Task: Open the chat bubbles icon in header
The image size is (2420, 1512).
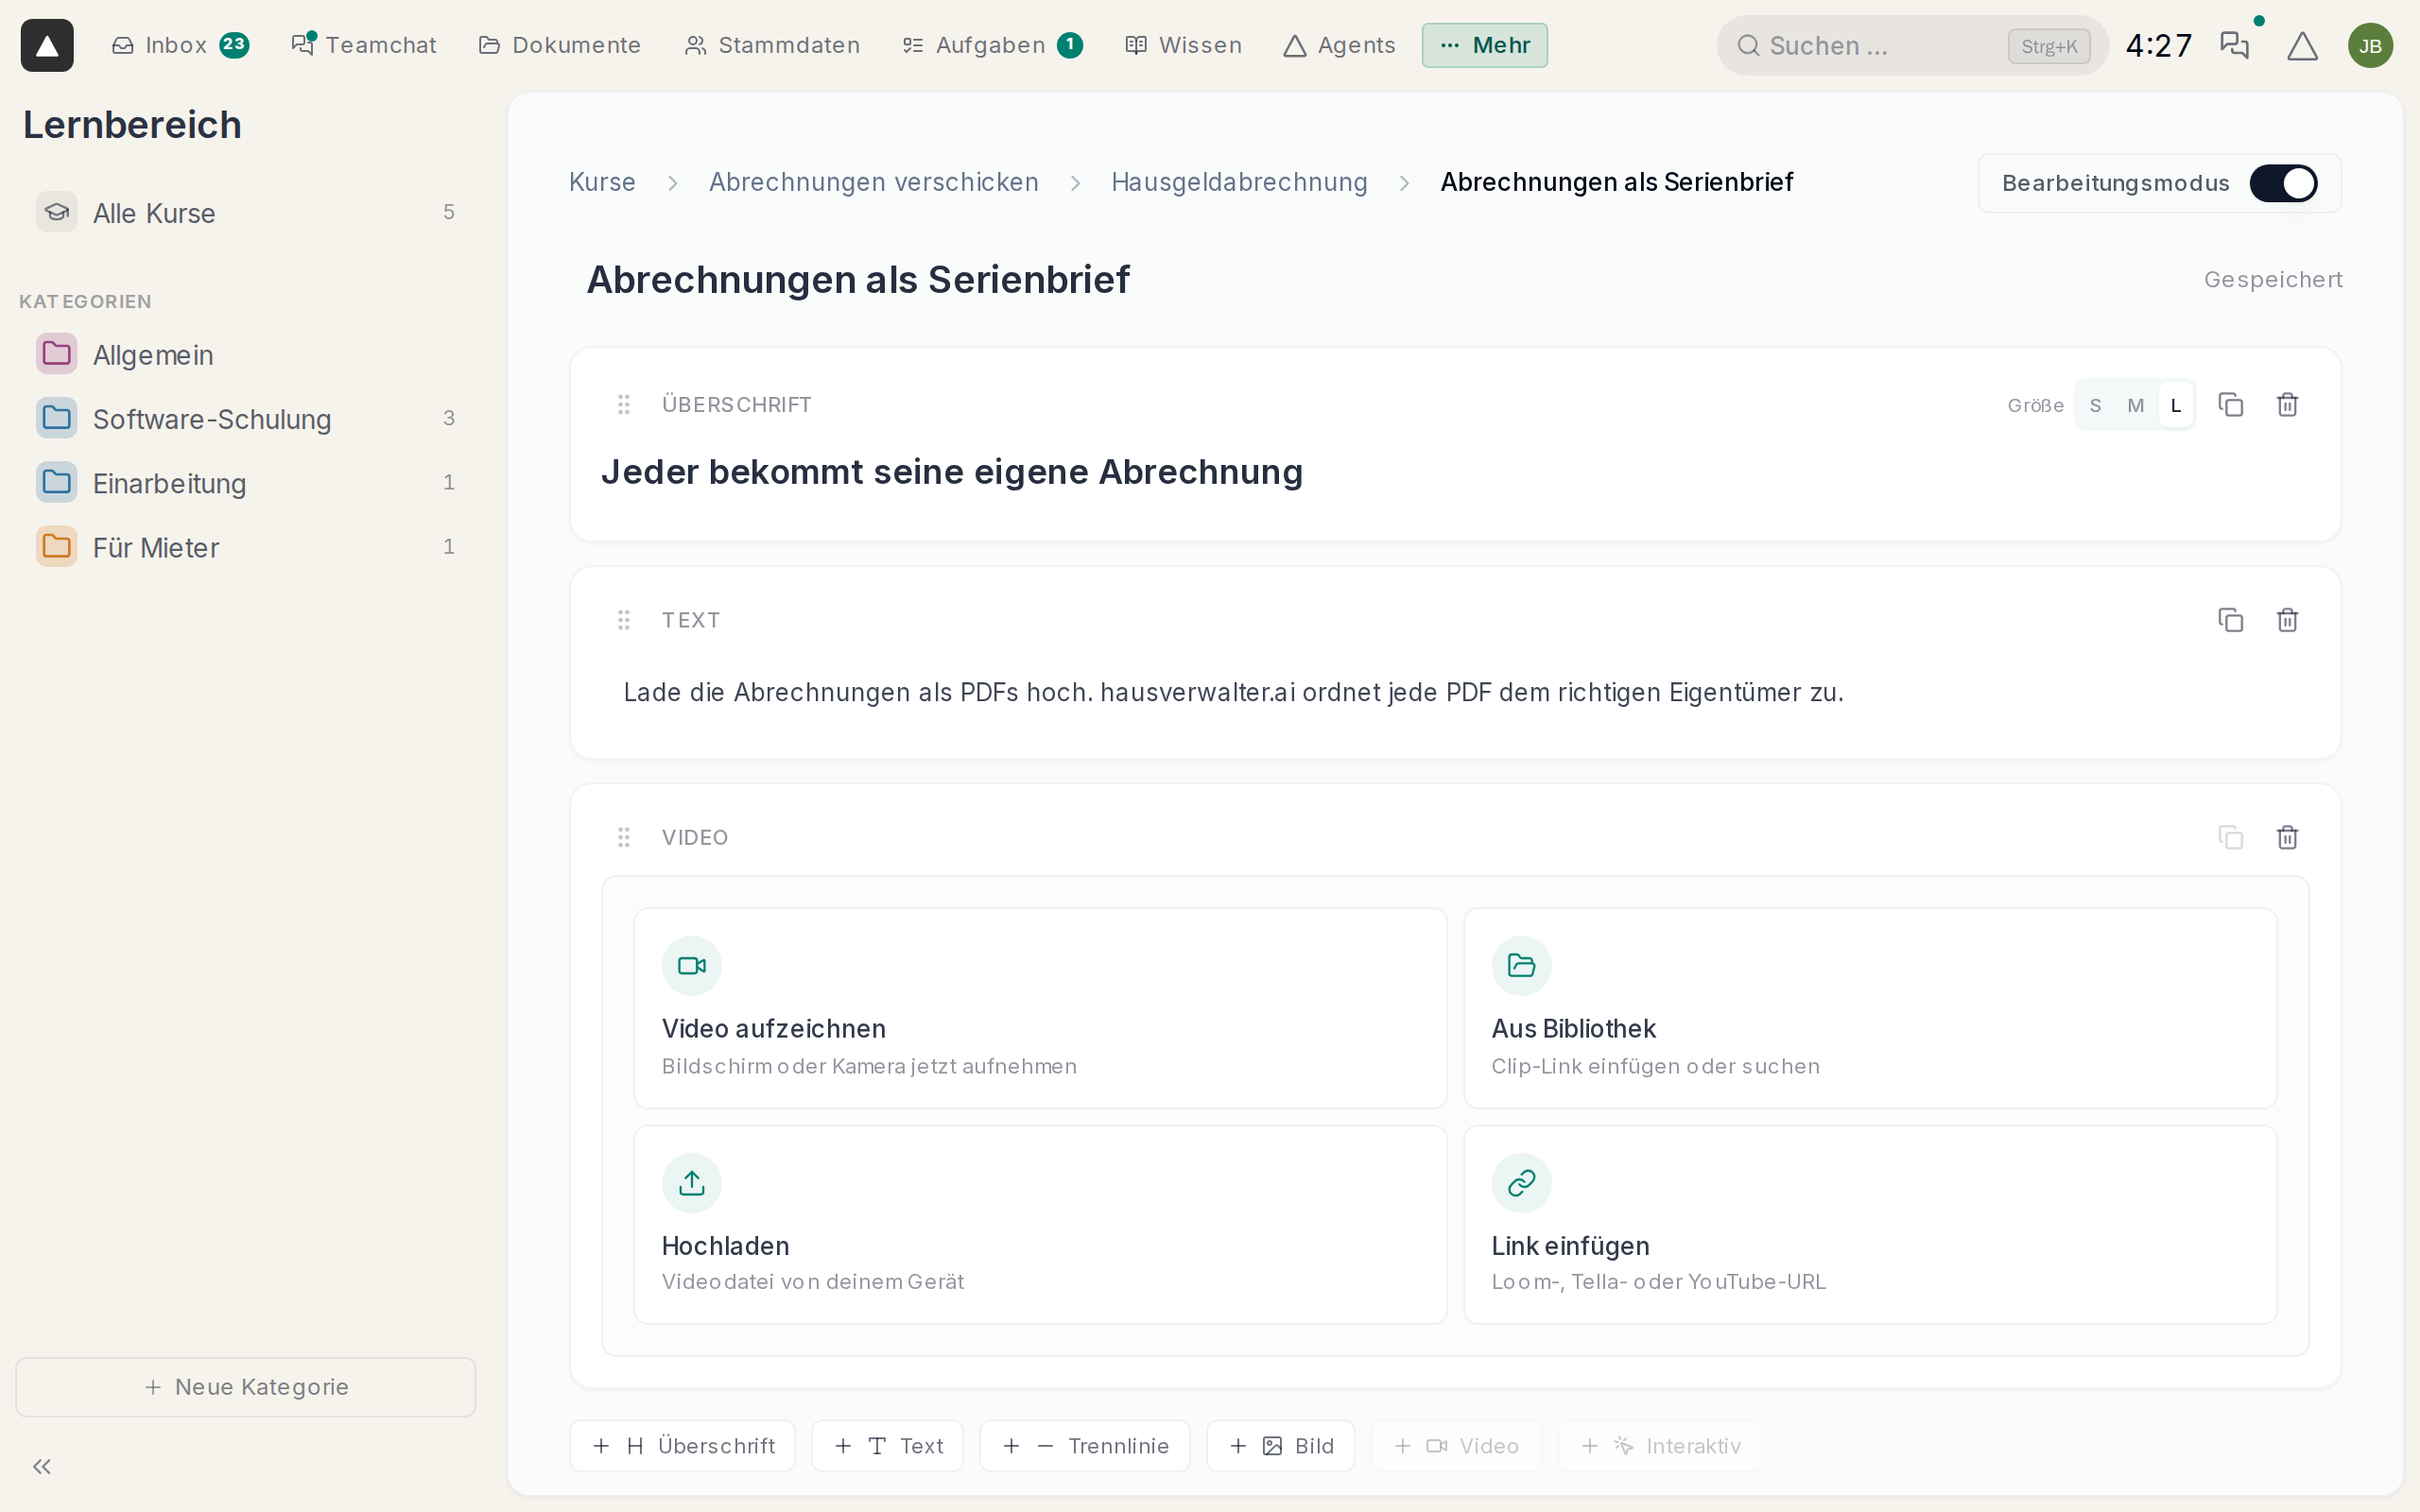Action: click(x=2234, y=46)
